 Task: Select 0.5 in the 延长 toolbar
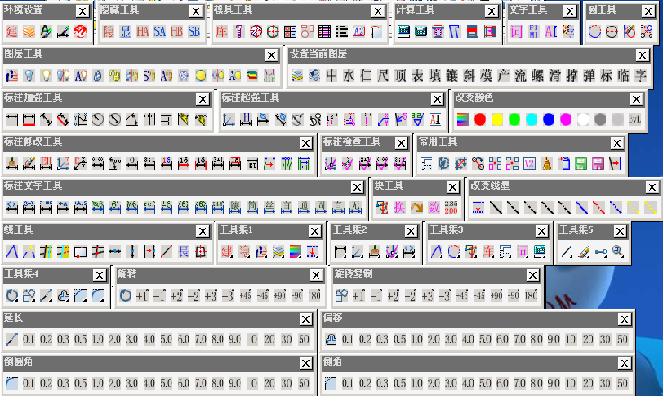[80, 340]
